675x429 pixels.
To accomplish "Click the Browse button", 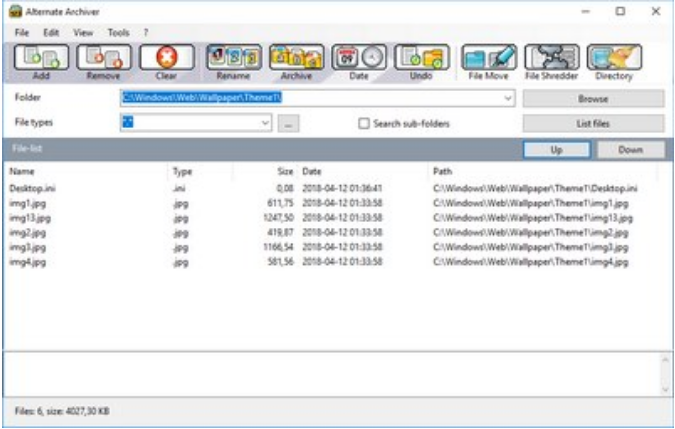I will 593,99.
